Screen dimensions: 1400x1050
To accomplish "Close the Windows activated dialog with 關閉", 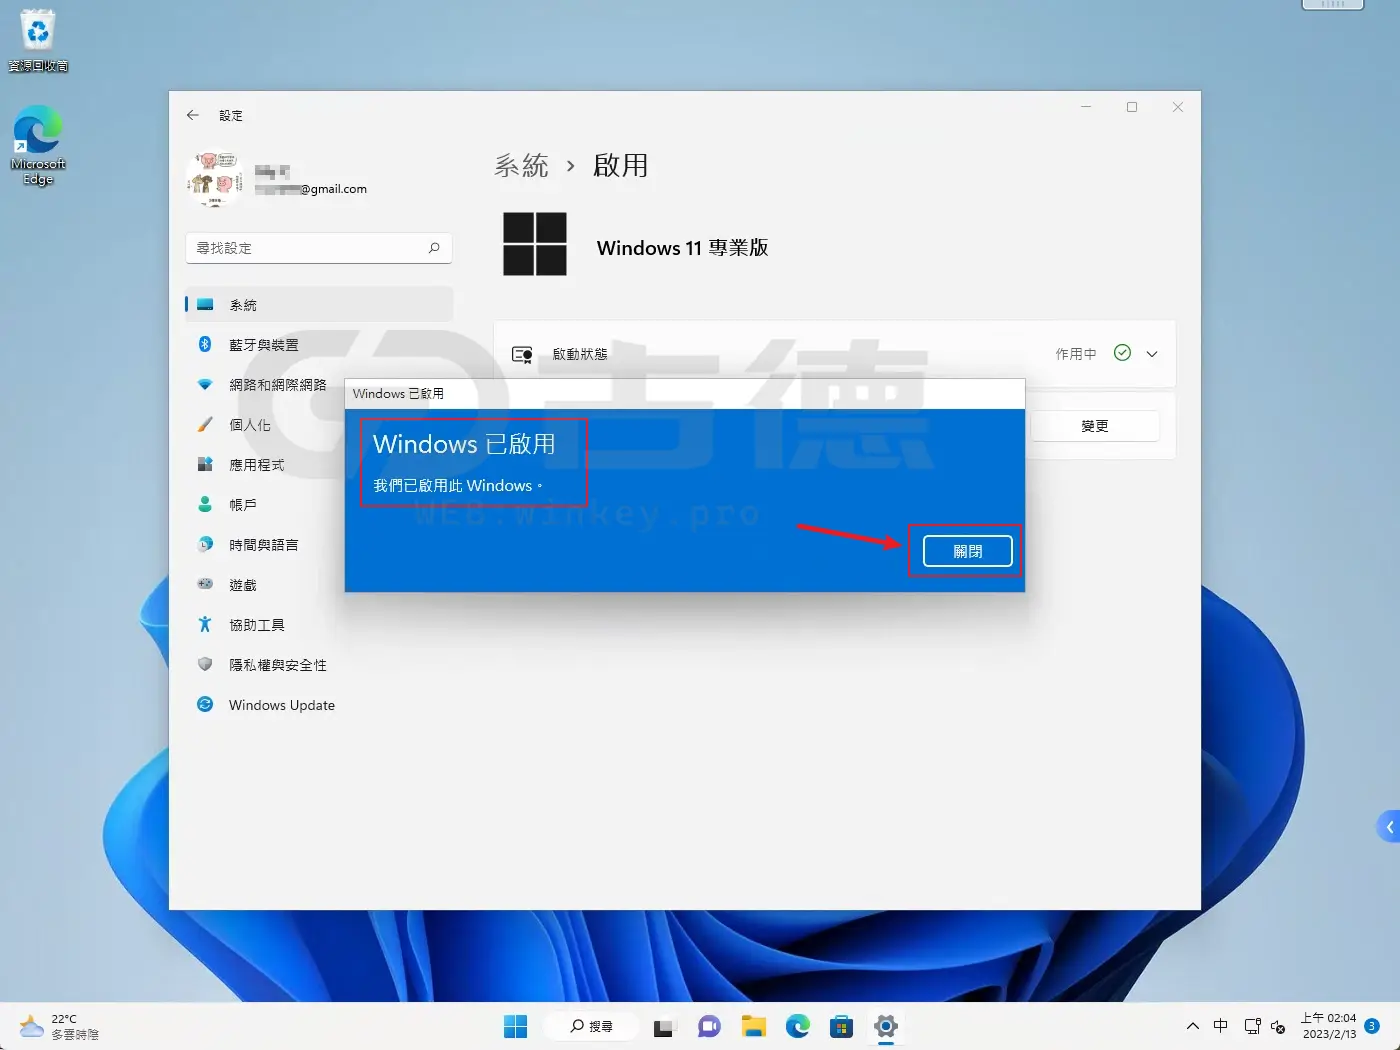I will click(967, 551).
